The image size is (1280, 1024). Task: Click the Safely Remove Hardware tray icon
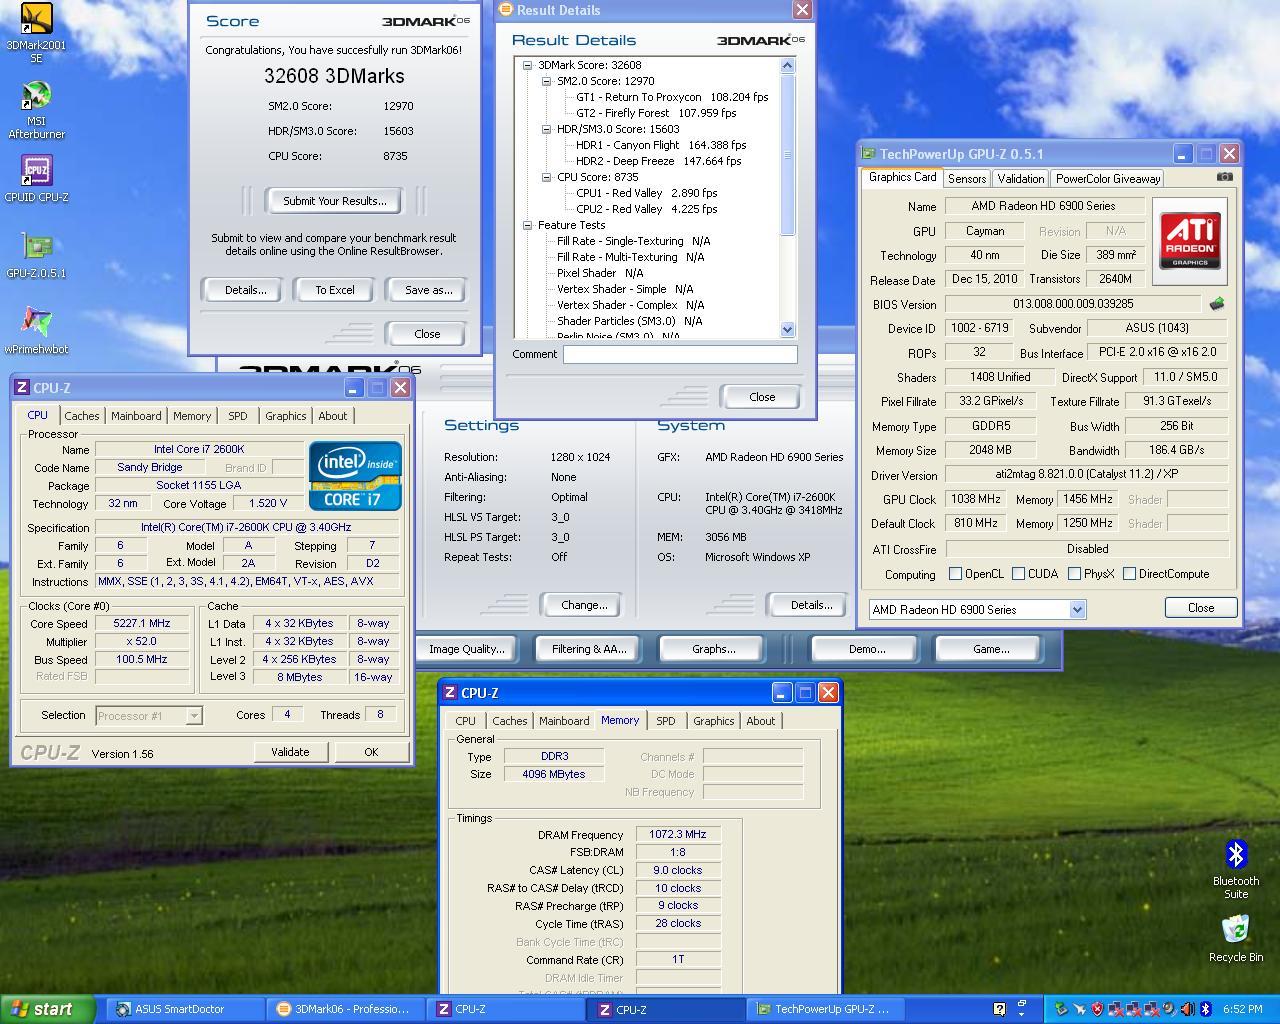pyautogui.click(x=1060, y=1009)
